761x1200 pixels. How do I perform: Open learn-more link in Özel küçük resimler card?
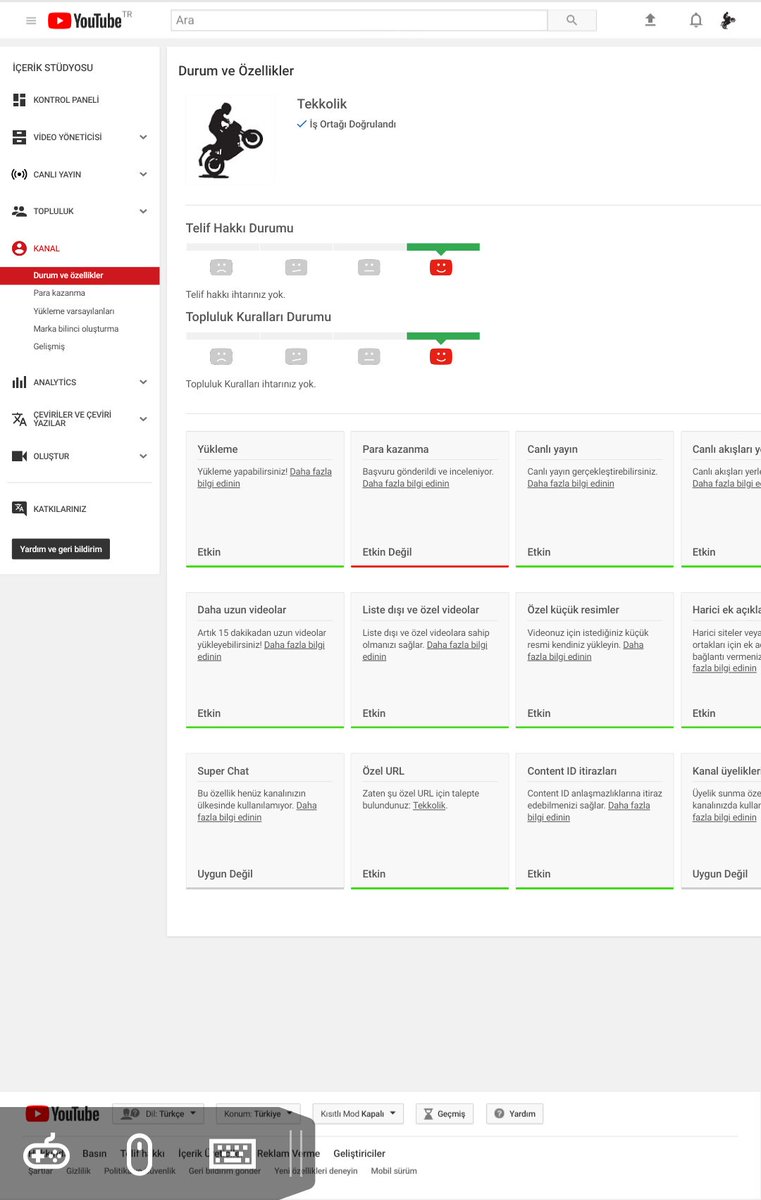586,651
